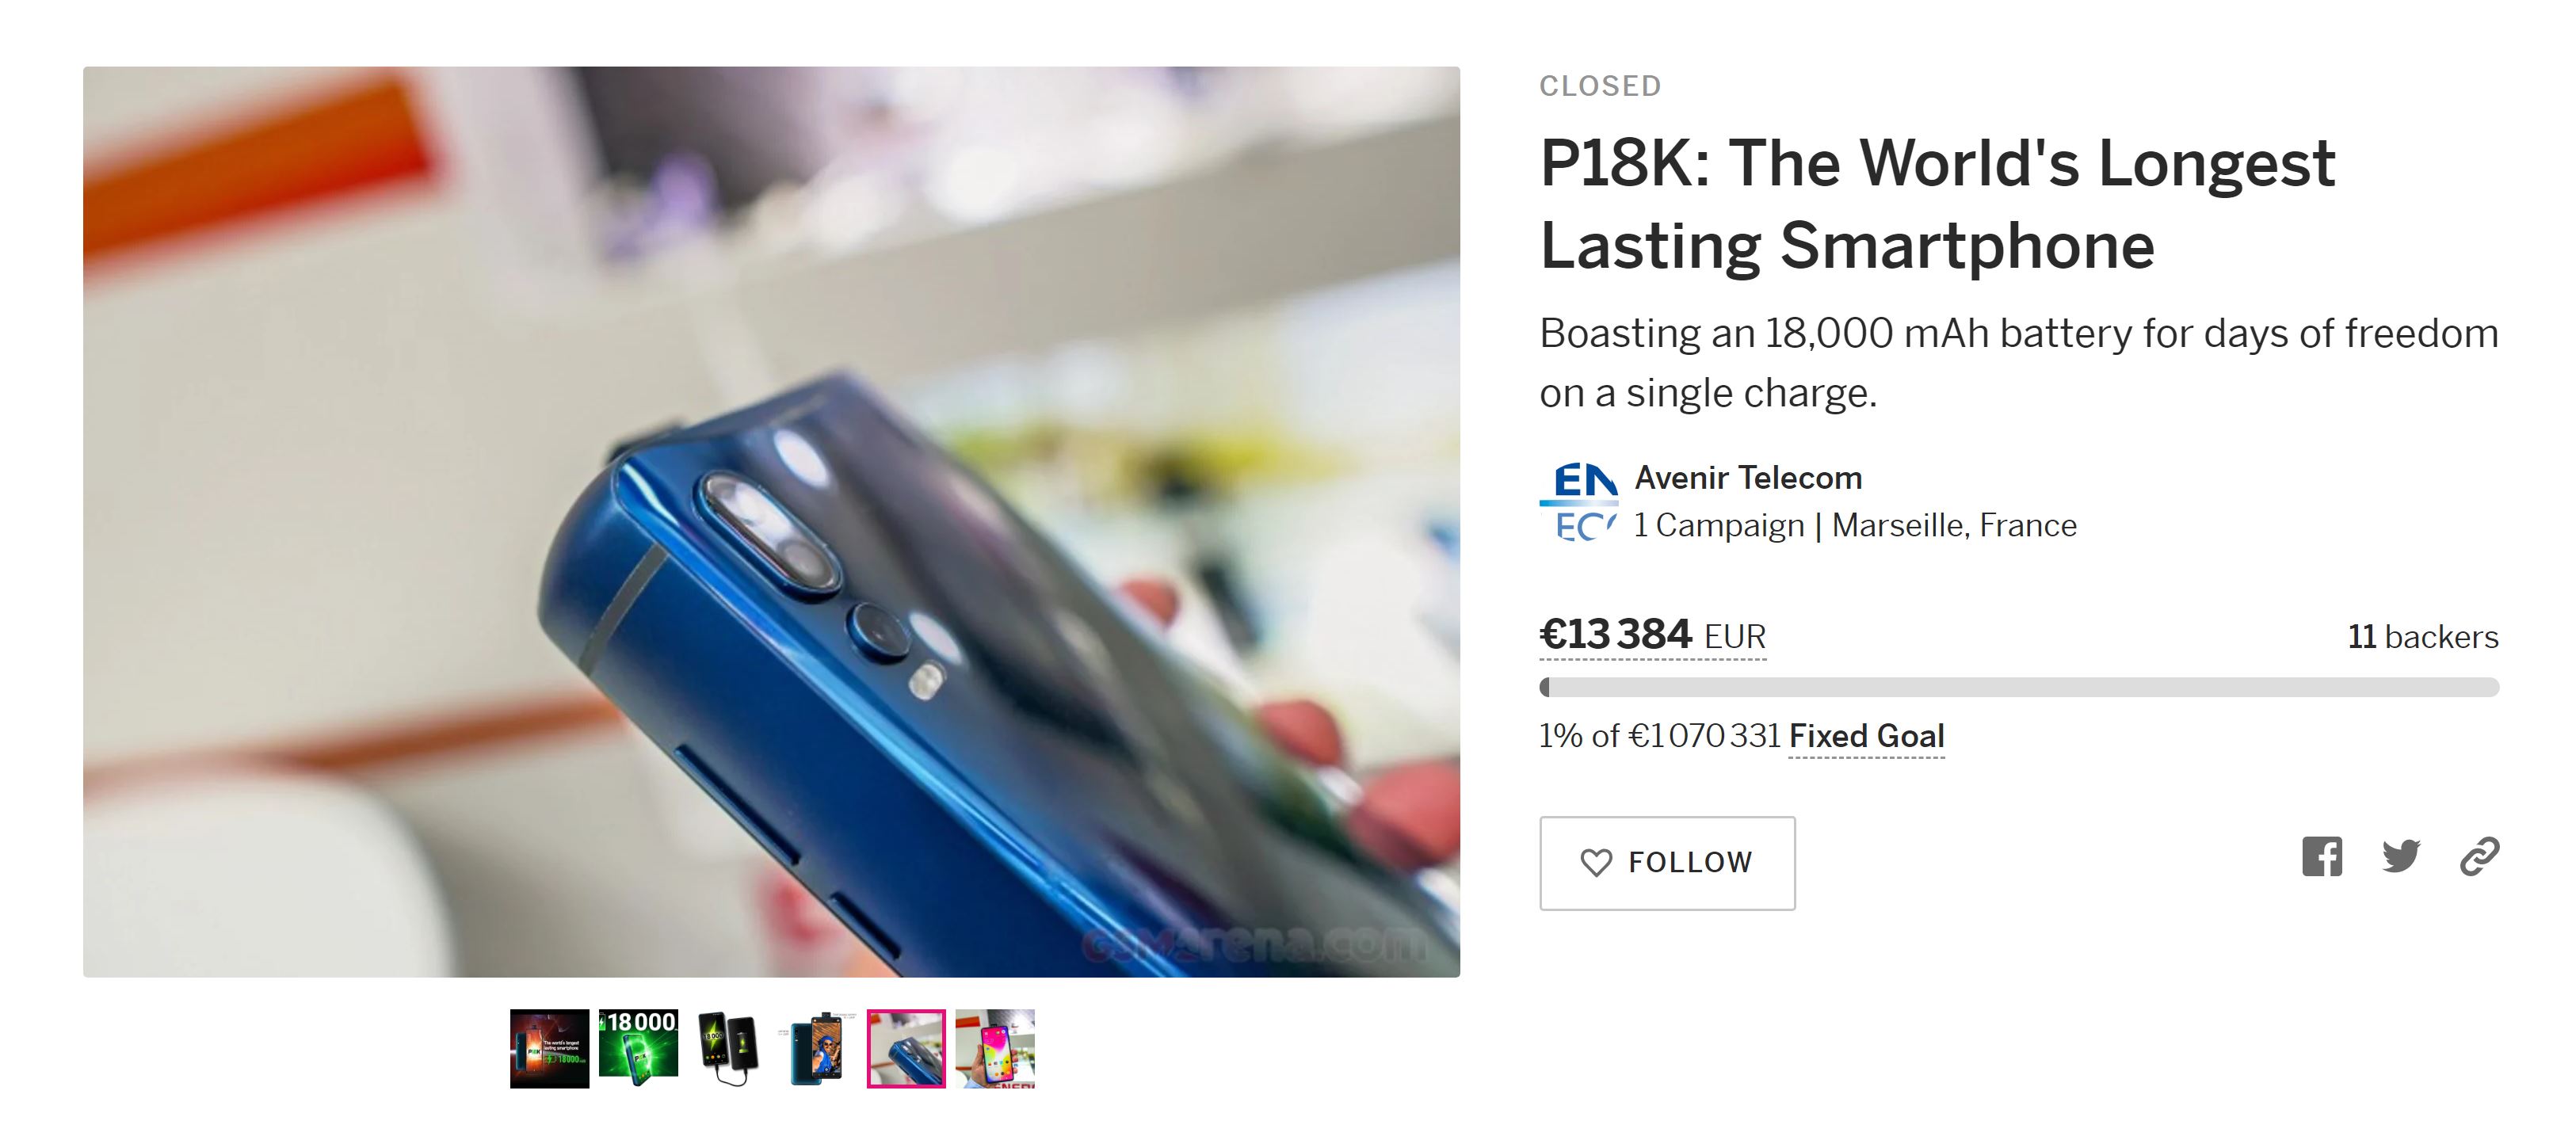Open Avenir Telecom campaigner profile
The width and height of the screenshot is (2576, 1140).
pyautogui.click(x=1748, y=478)
